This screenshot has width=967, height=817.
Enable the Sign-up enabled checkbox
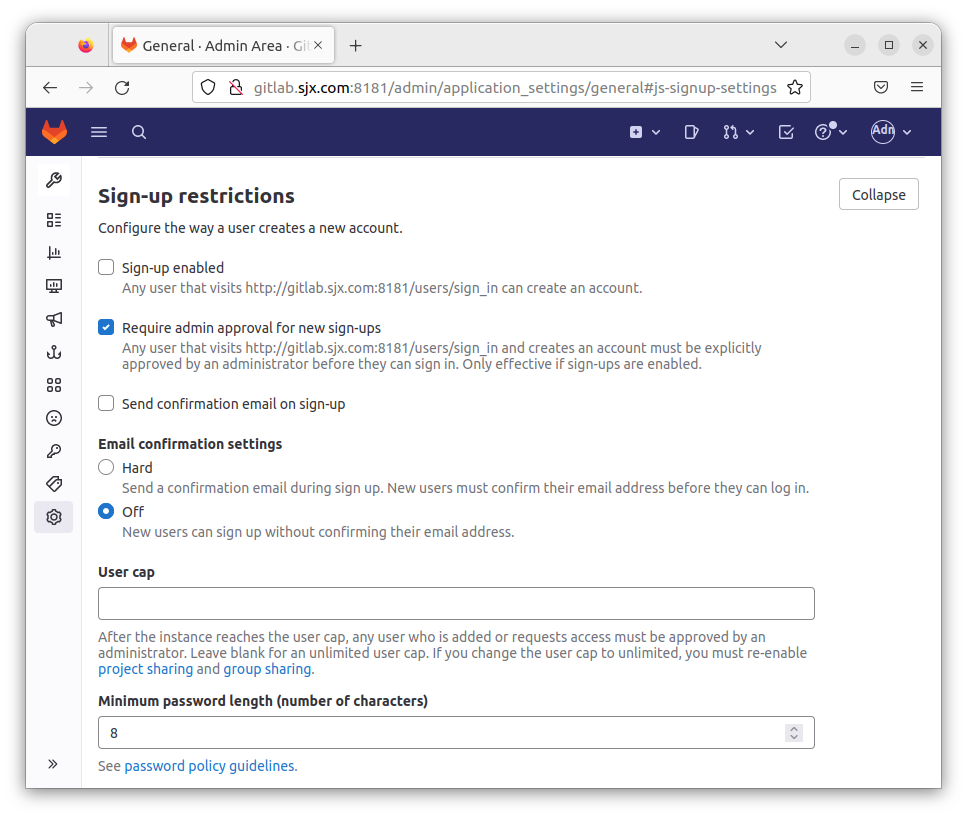[x=106, y=268]
